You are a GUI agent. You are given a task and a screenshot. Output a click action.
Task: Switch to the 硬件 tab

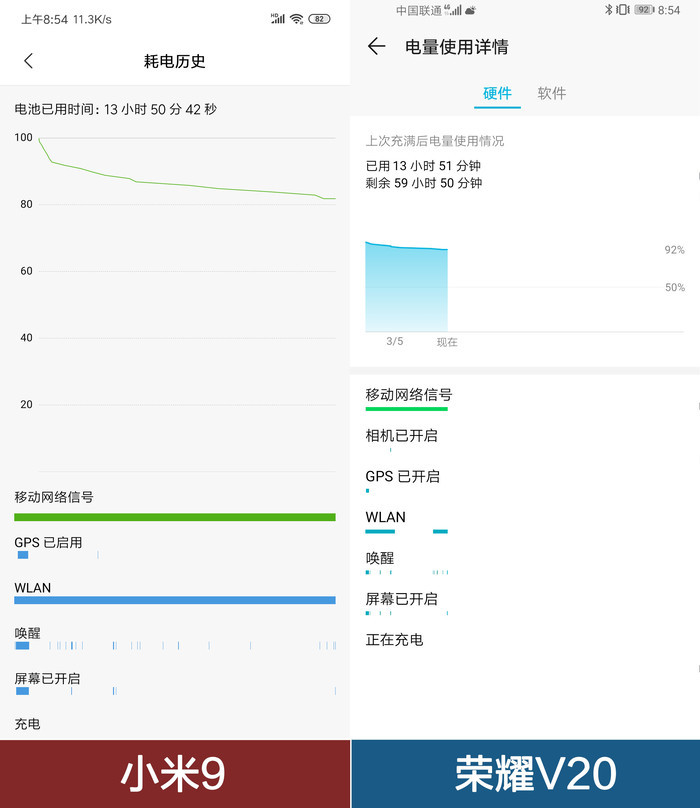[497, 93]
